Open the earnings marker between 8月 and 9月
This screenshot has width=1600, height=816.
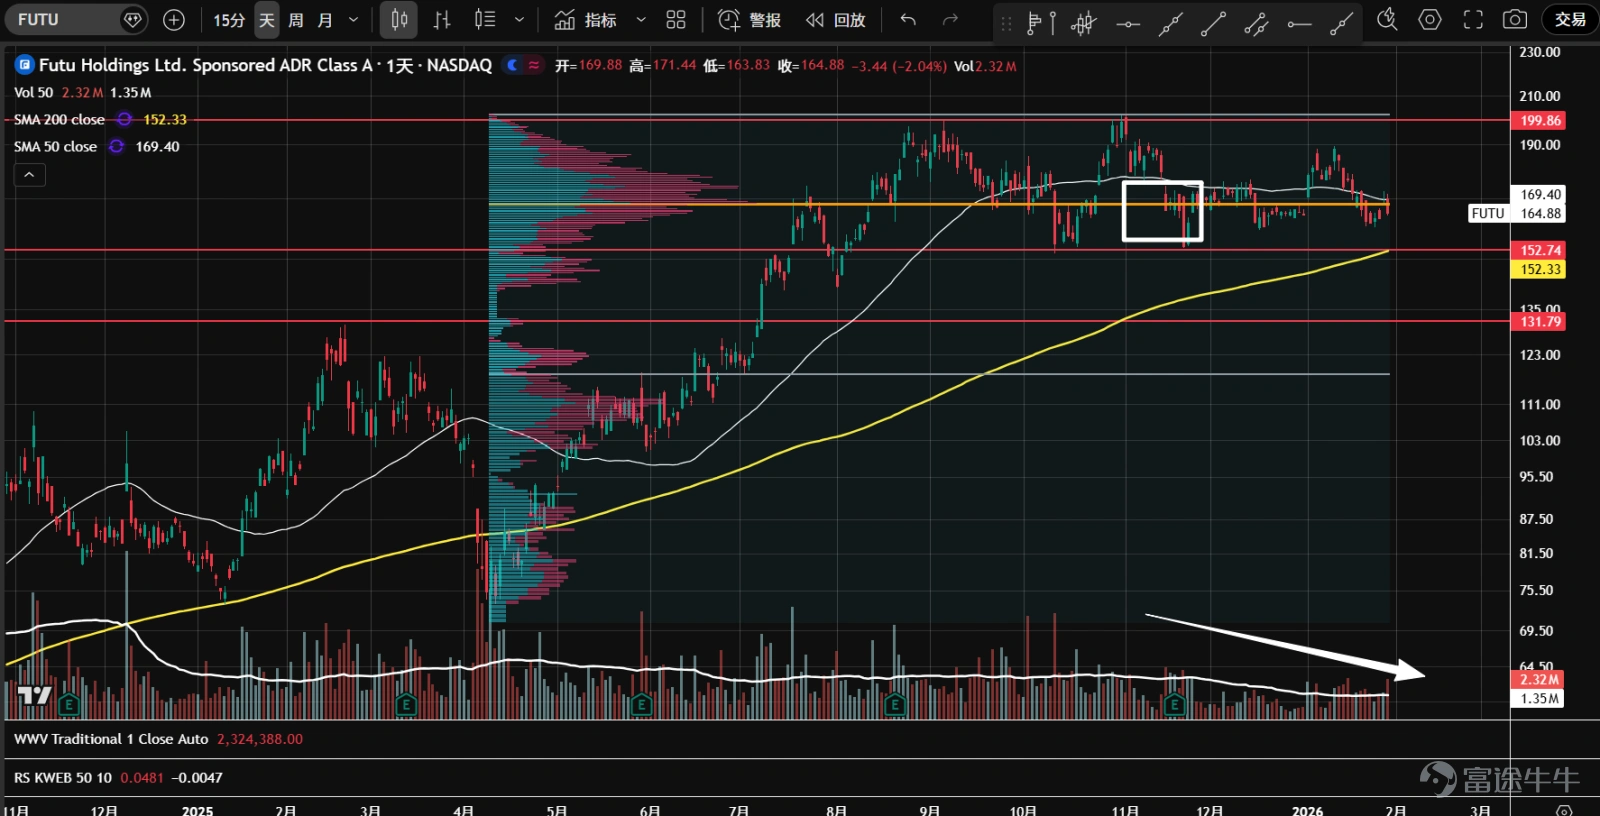[895, 705]
